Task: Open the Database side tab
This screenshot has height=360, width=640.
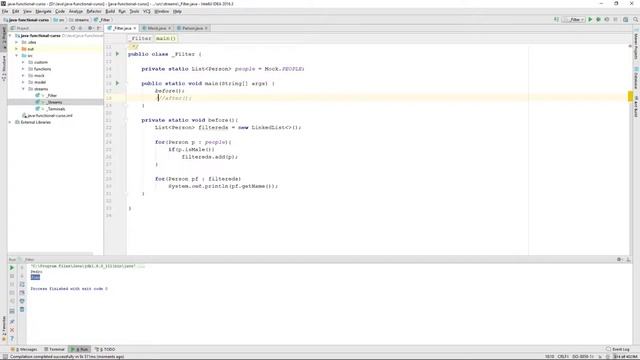Action: [636, 78]
